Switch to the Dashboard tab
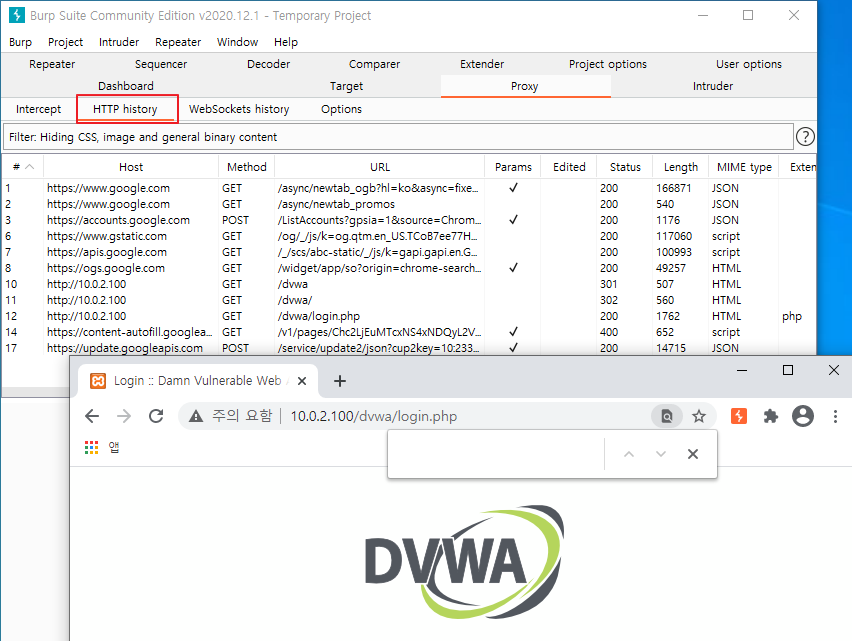Screen dimensions: 852x641 click(126, 86)
